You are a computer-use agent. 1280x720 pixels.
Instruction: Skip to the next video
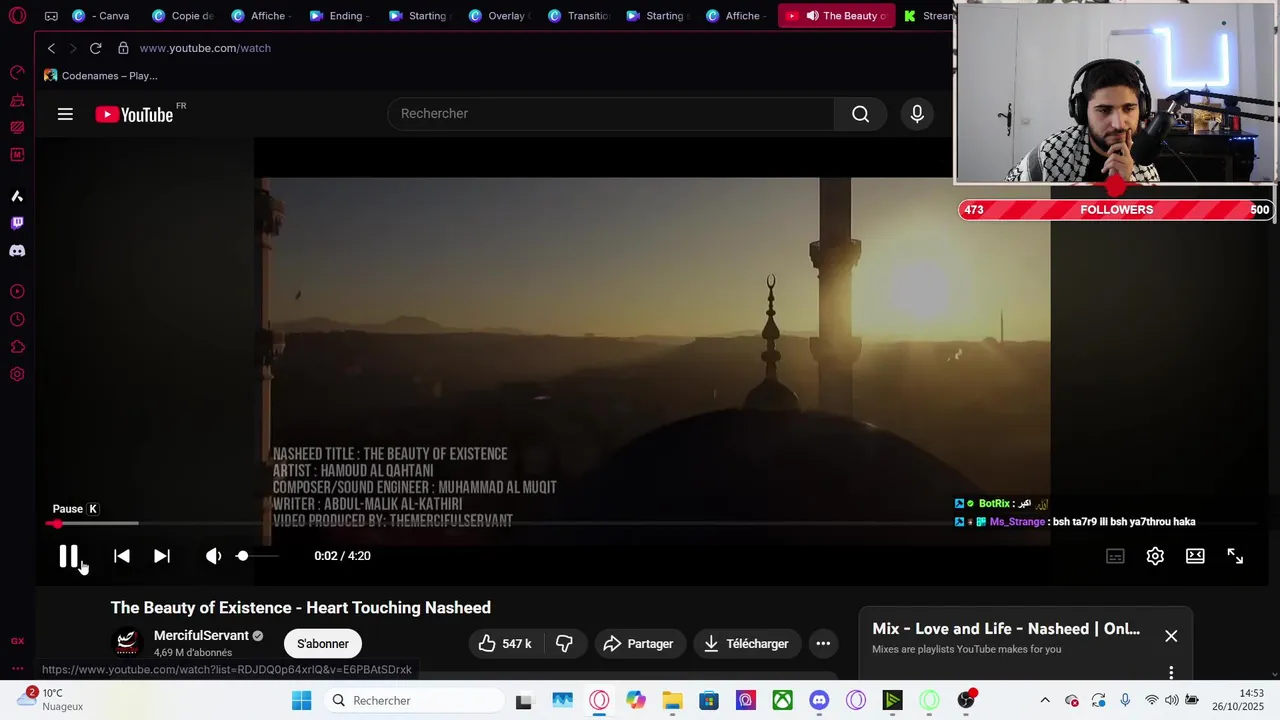pyautogui.click(x=162, y=556)
